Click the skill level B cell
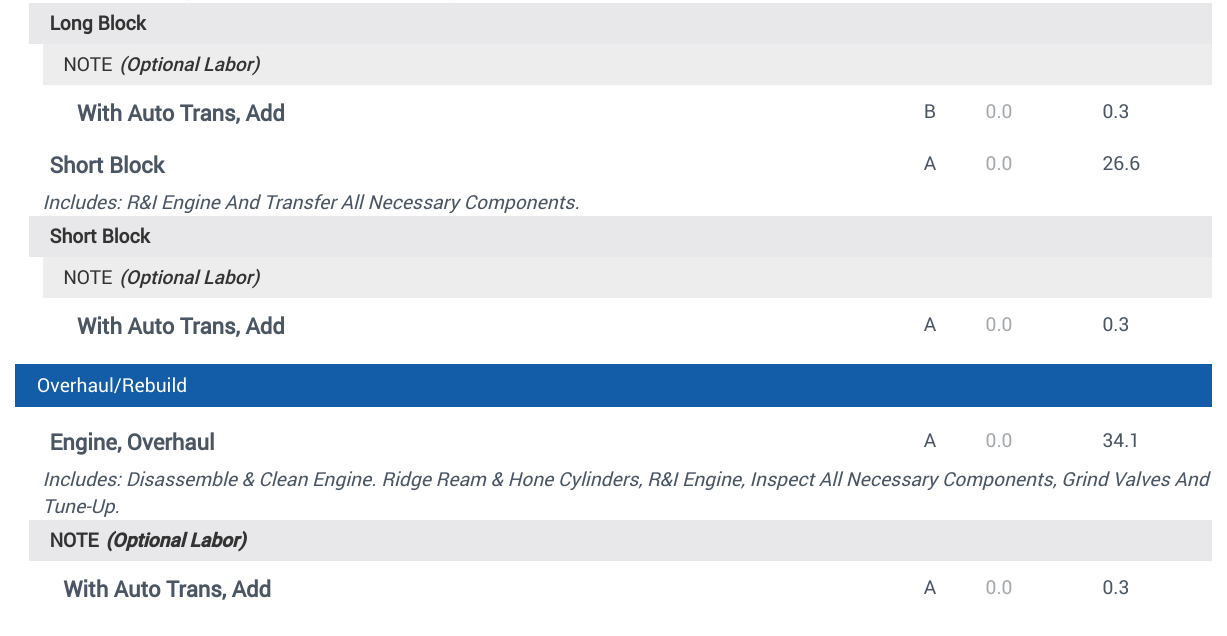 tap(929, 112)
